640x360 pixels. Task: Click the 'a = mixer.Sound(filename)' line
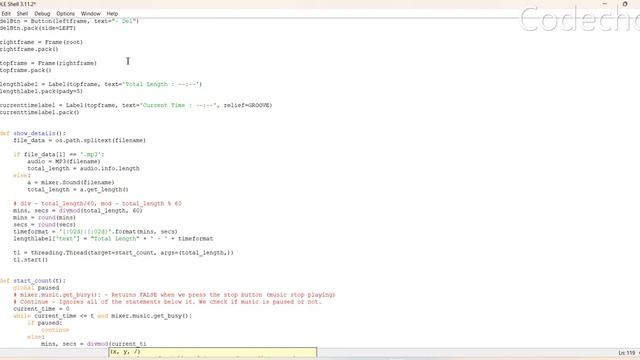coord(71,182)
